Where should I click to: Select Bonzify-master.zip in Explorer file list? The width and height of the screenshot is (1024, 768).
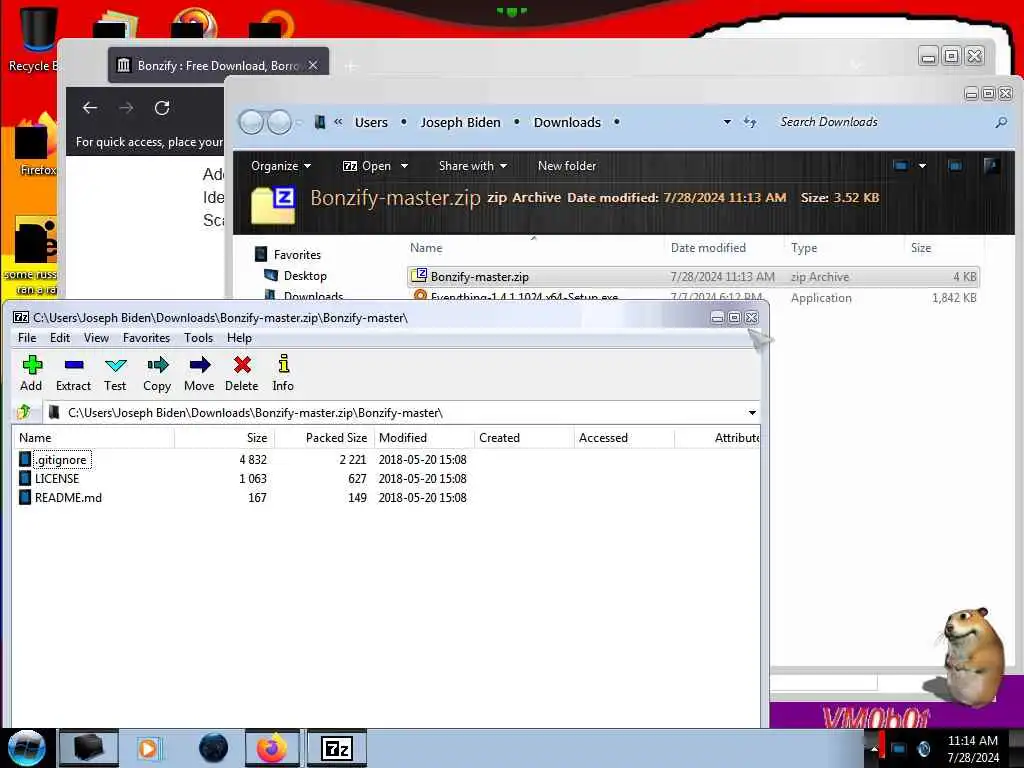pyautogui.click(x=693, y=277)
